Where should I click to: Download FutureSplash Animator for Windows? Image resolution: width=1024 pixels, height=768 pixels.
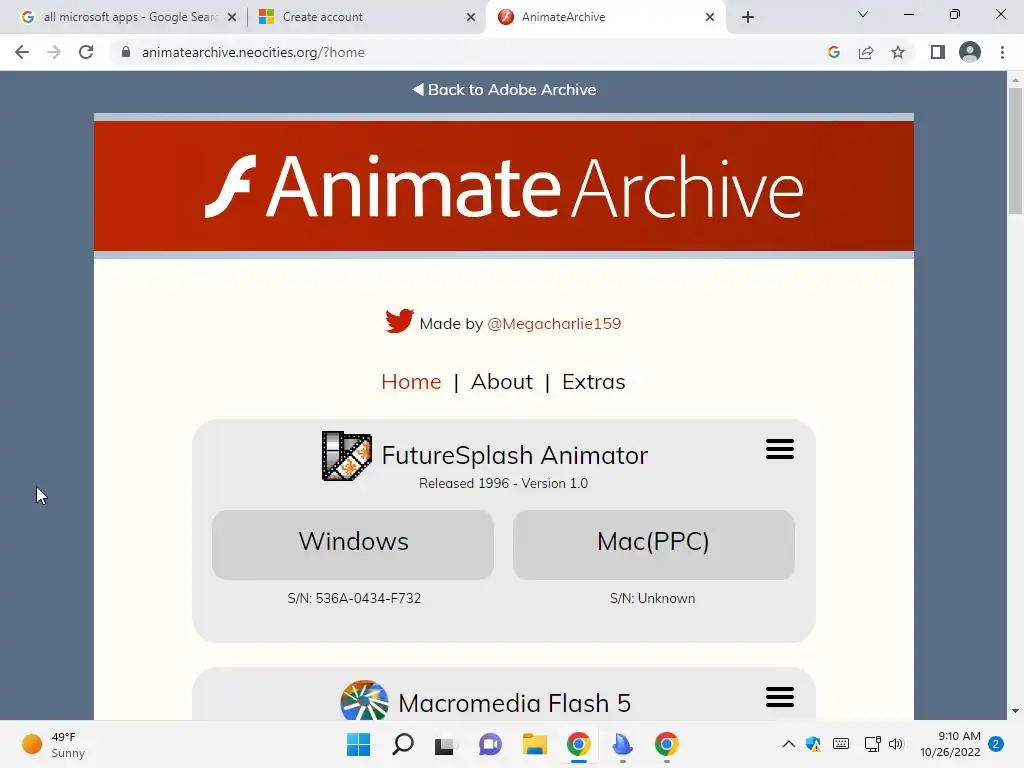click(x=353, y=545)
